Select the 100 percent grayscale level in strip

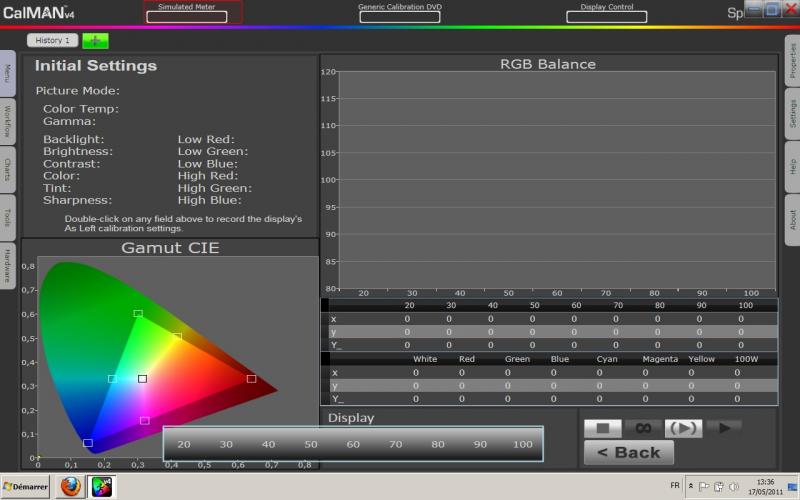pos(523,444)
